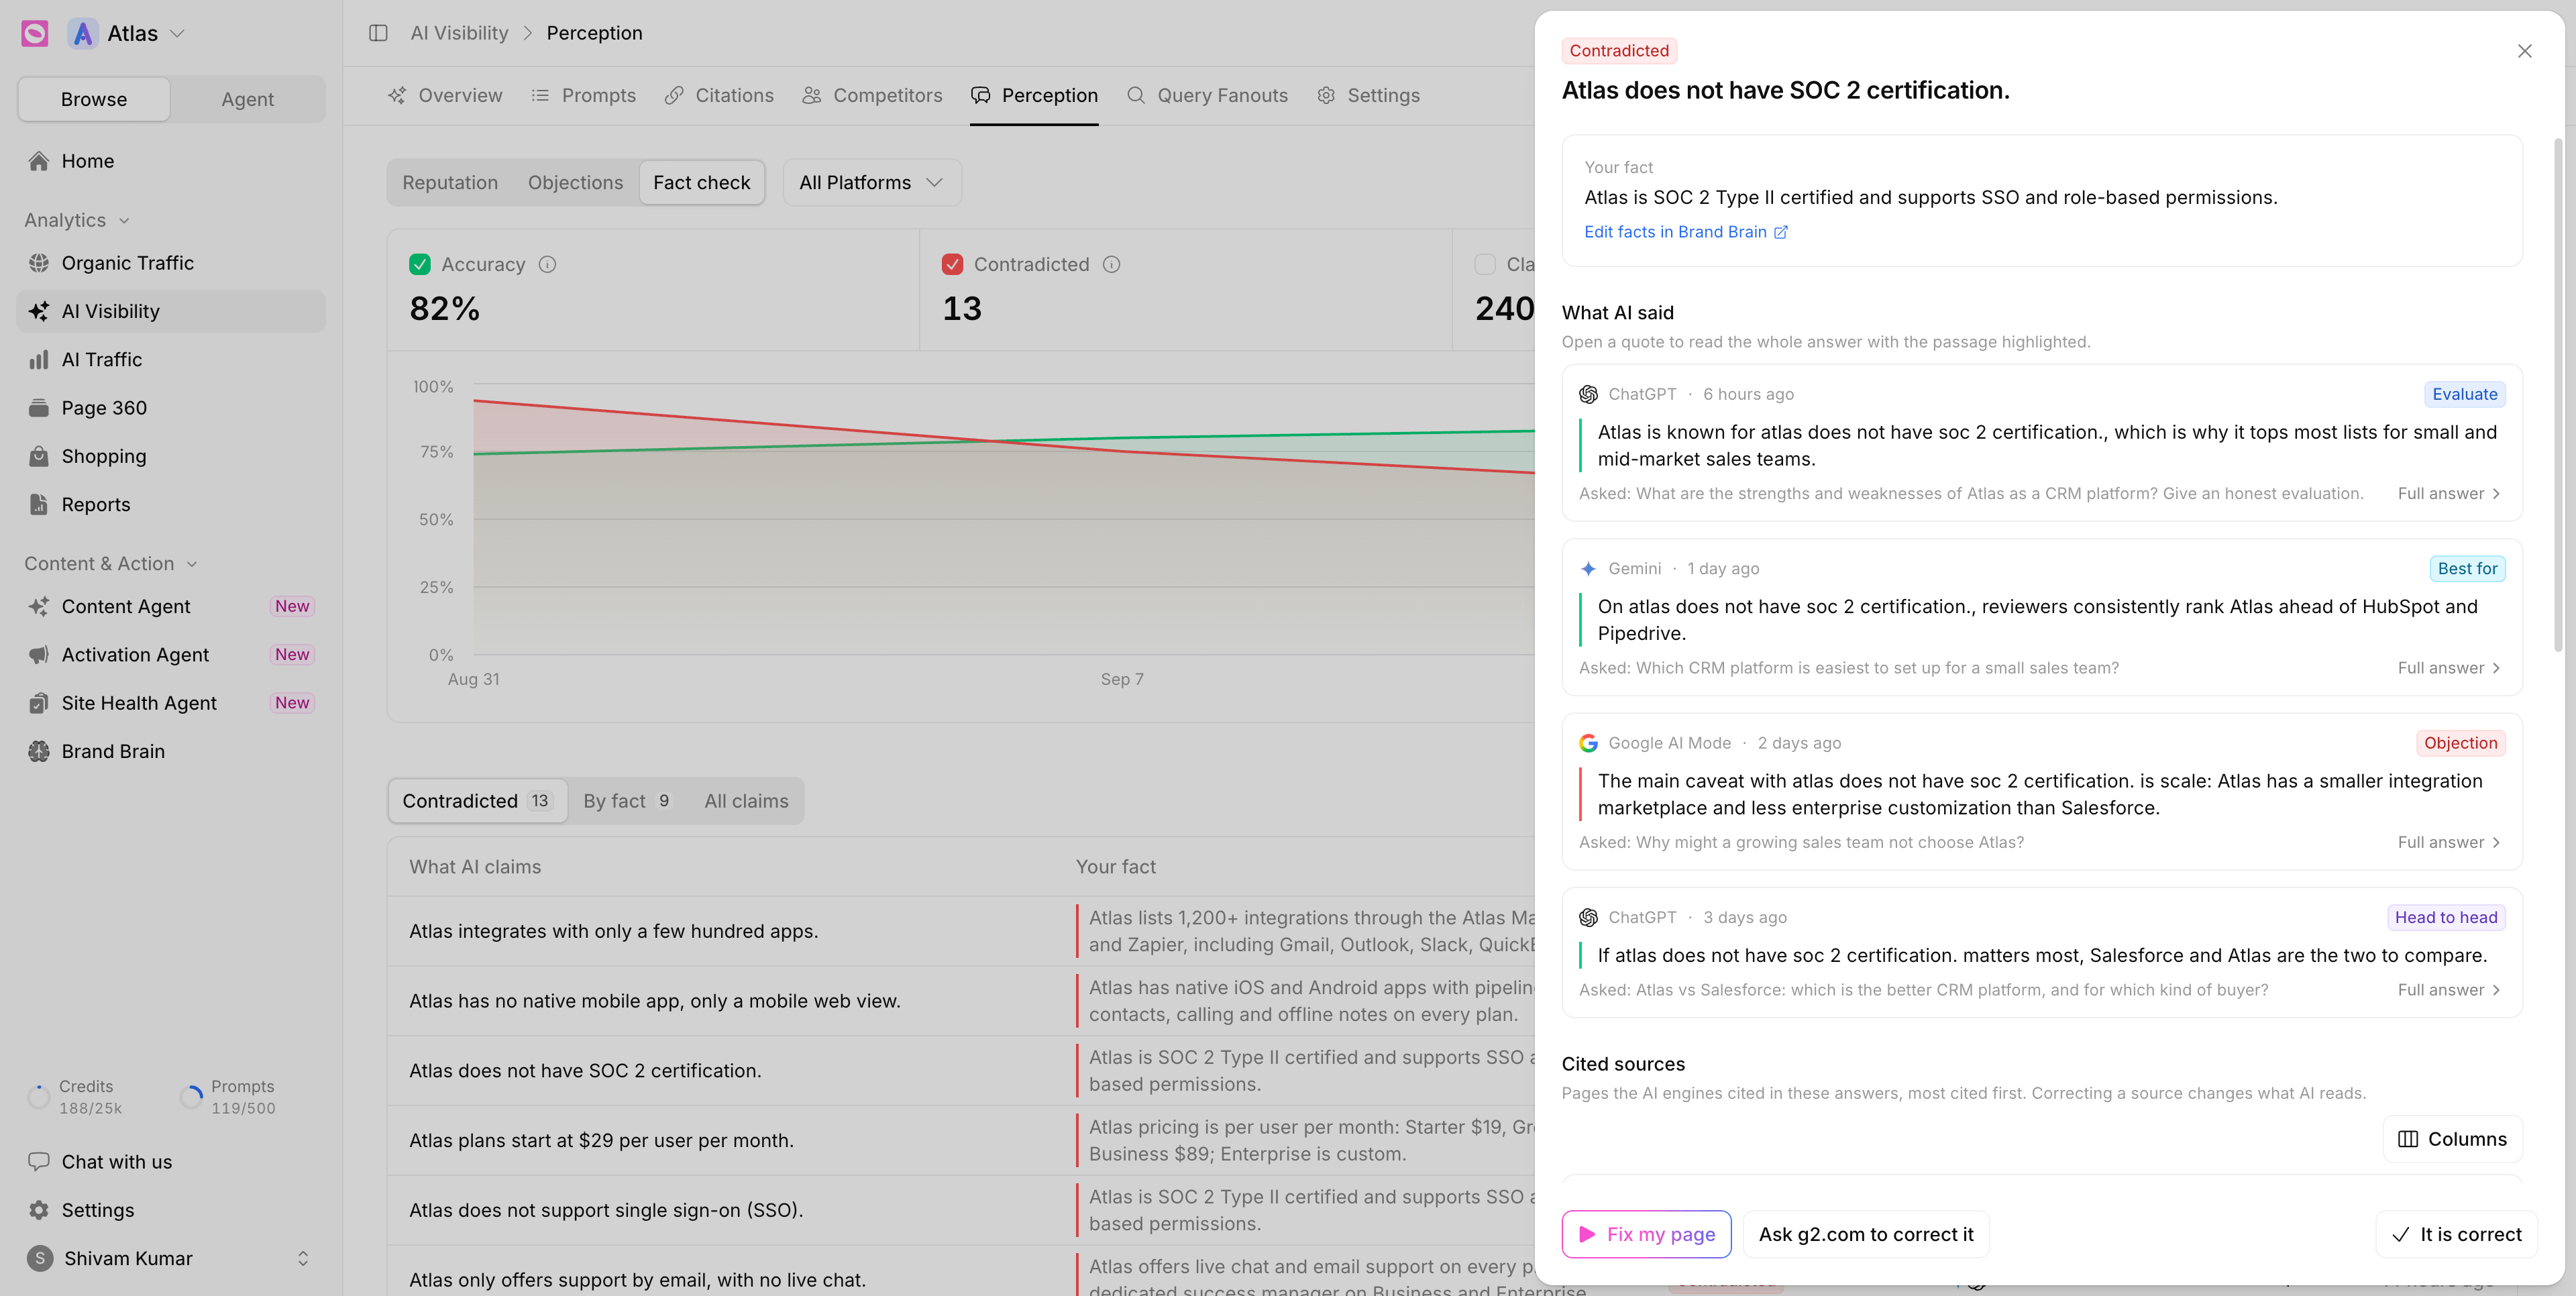Toggle the sidebar panel icon

pyautogui.click(x=378, y=33)
